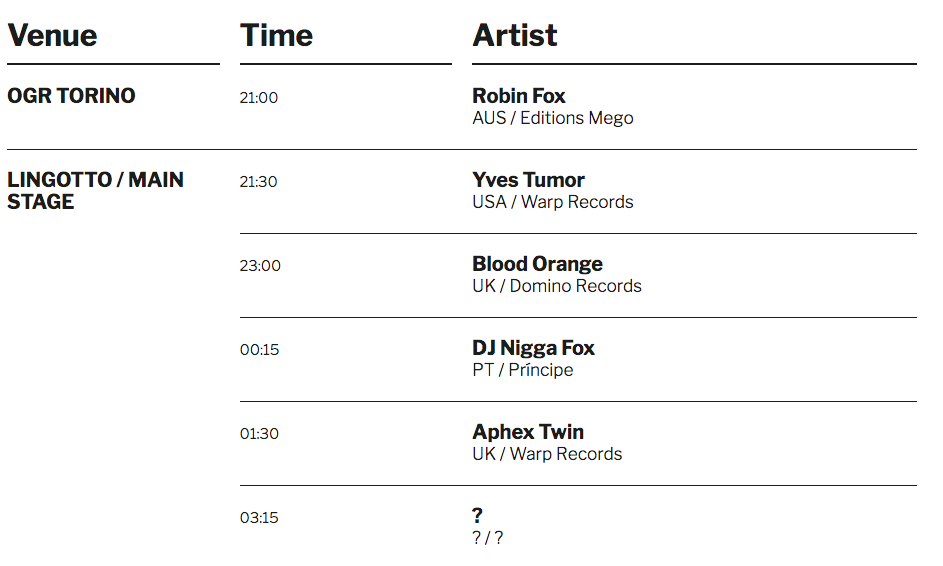Open the DJ Nigga Fox artist entry

point(533,348)
